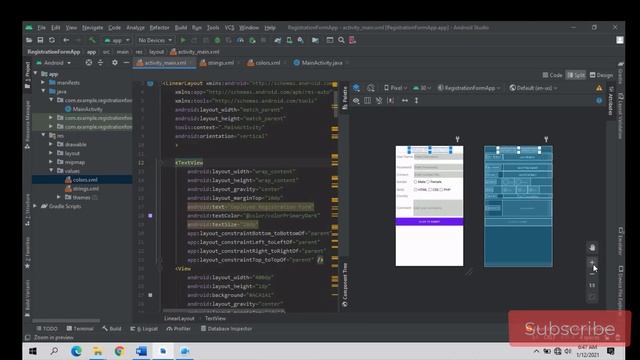Click the Orientation for Preview icon
Viewport: 640px width, 360px height.
[371, 88]
